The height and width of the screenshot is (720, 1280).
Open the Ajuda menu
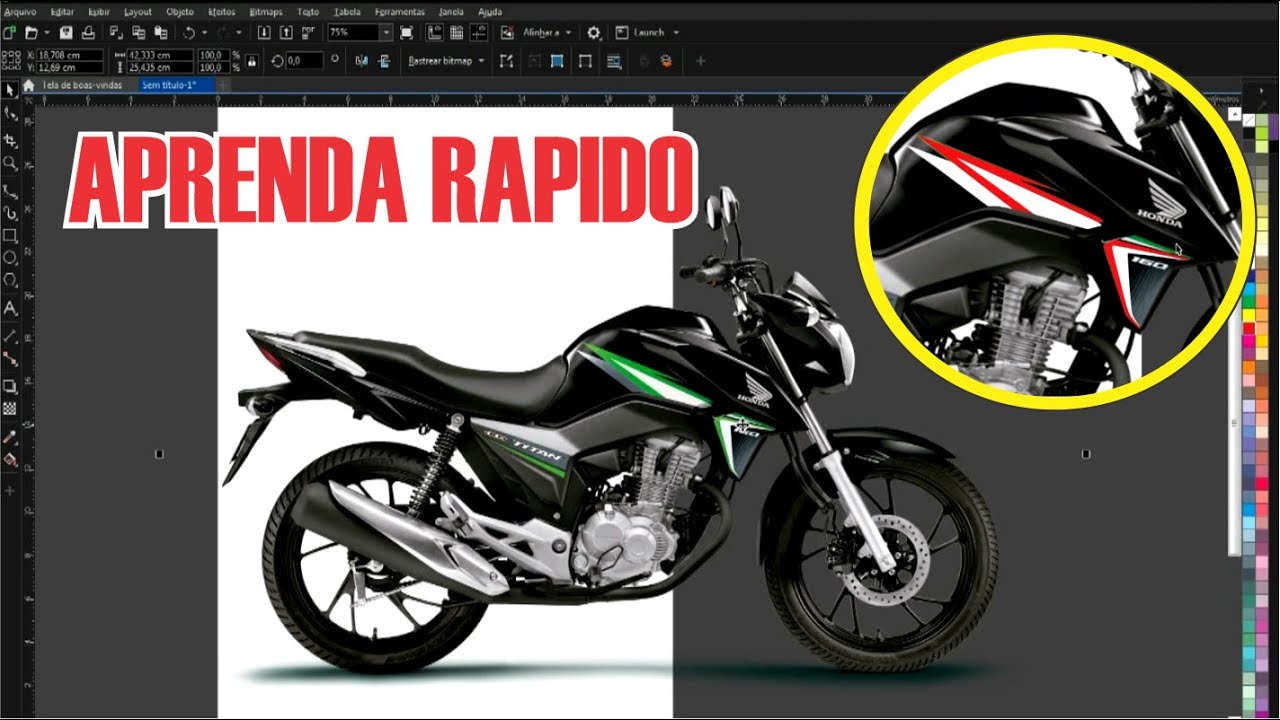[491, 12]
